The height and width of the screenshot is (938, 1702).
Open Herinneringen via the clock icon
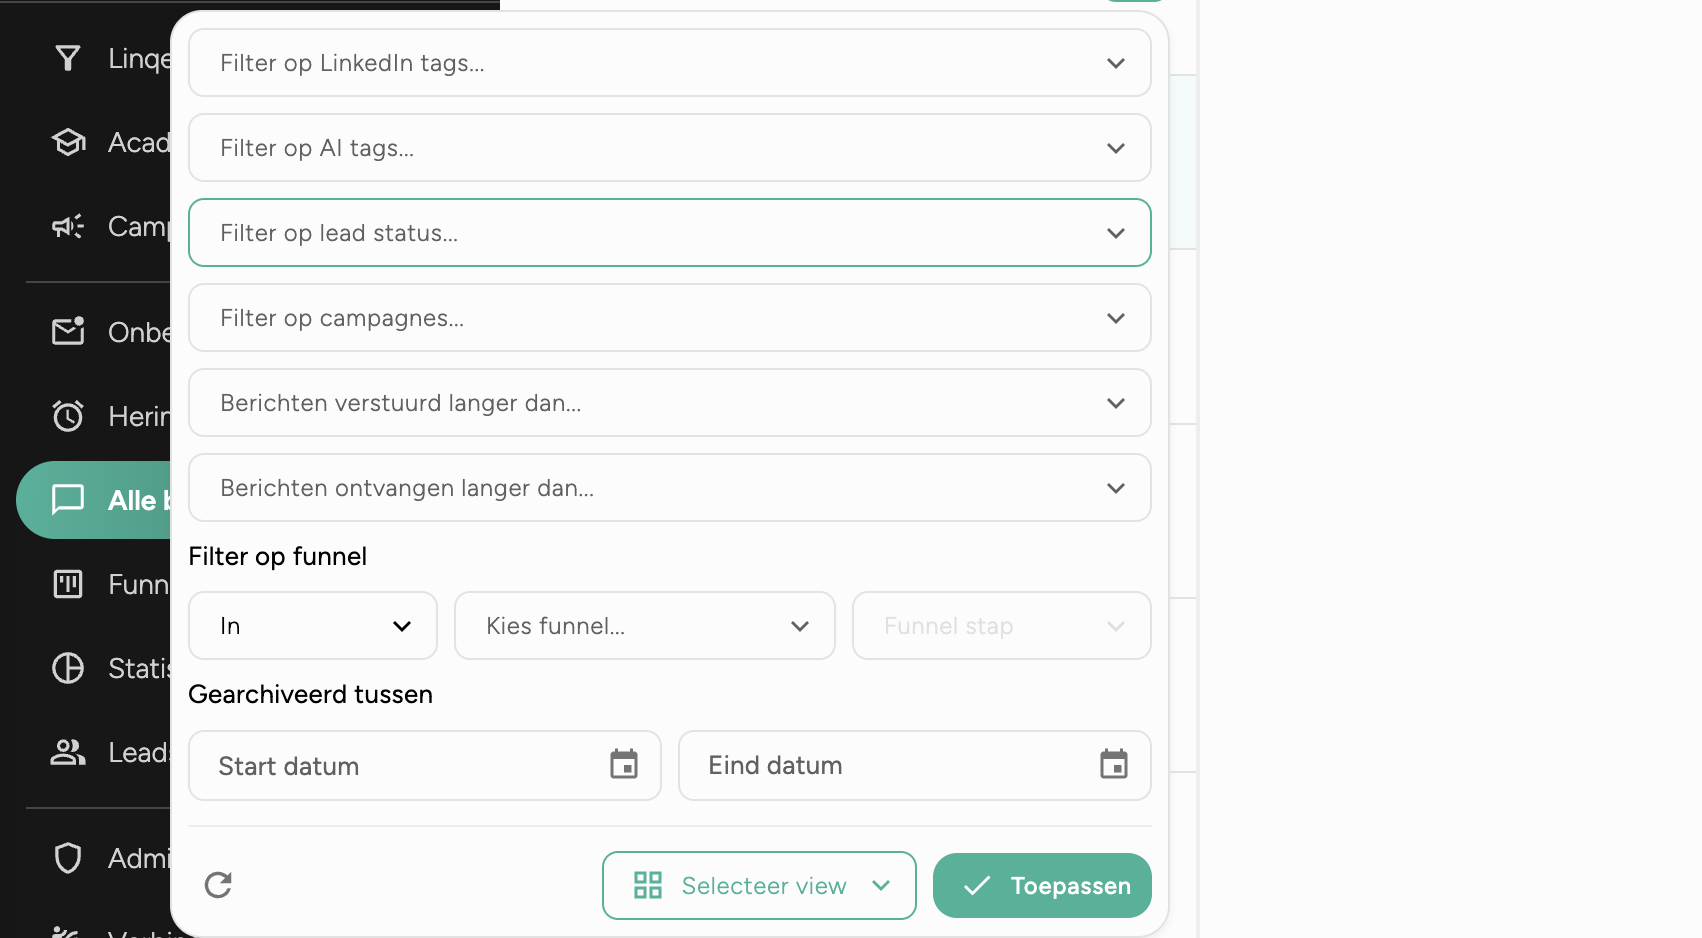(67, 415)
